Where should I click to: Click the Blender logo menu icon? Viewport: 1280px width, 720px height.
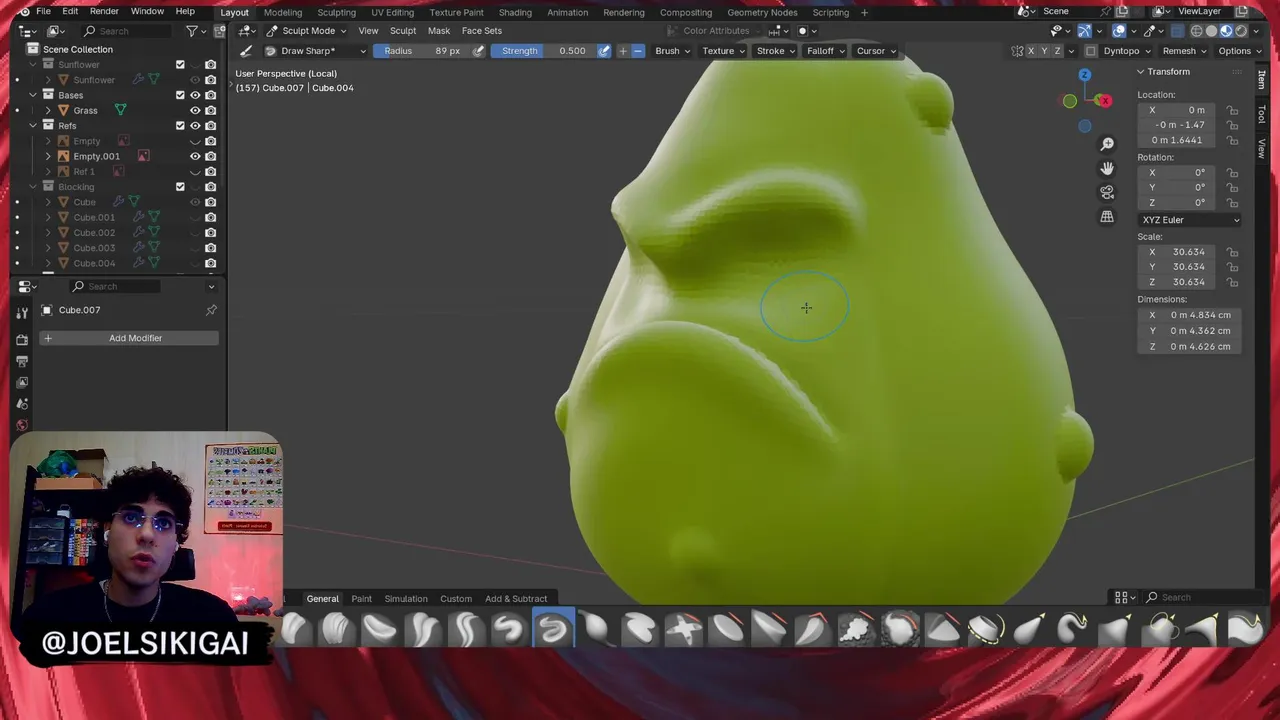pos(24,12)
